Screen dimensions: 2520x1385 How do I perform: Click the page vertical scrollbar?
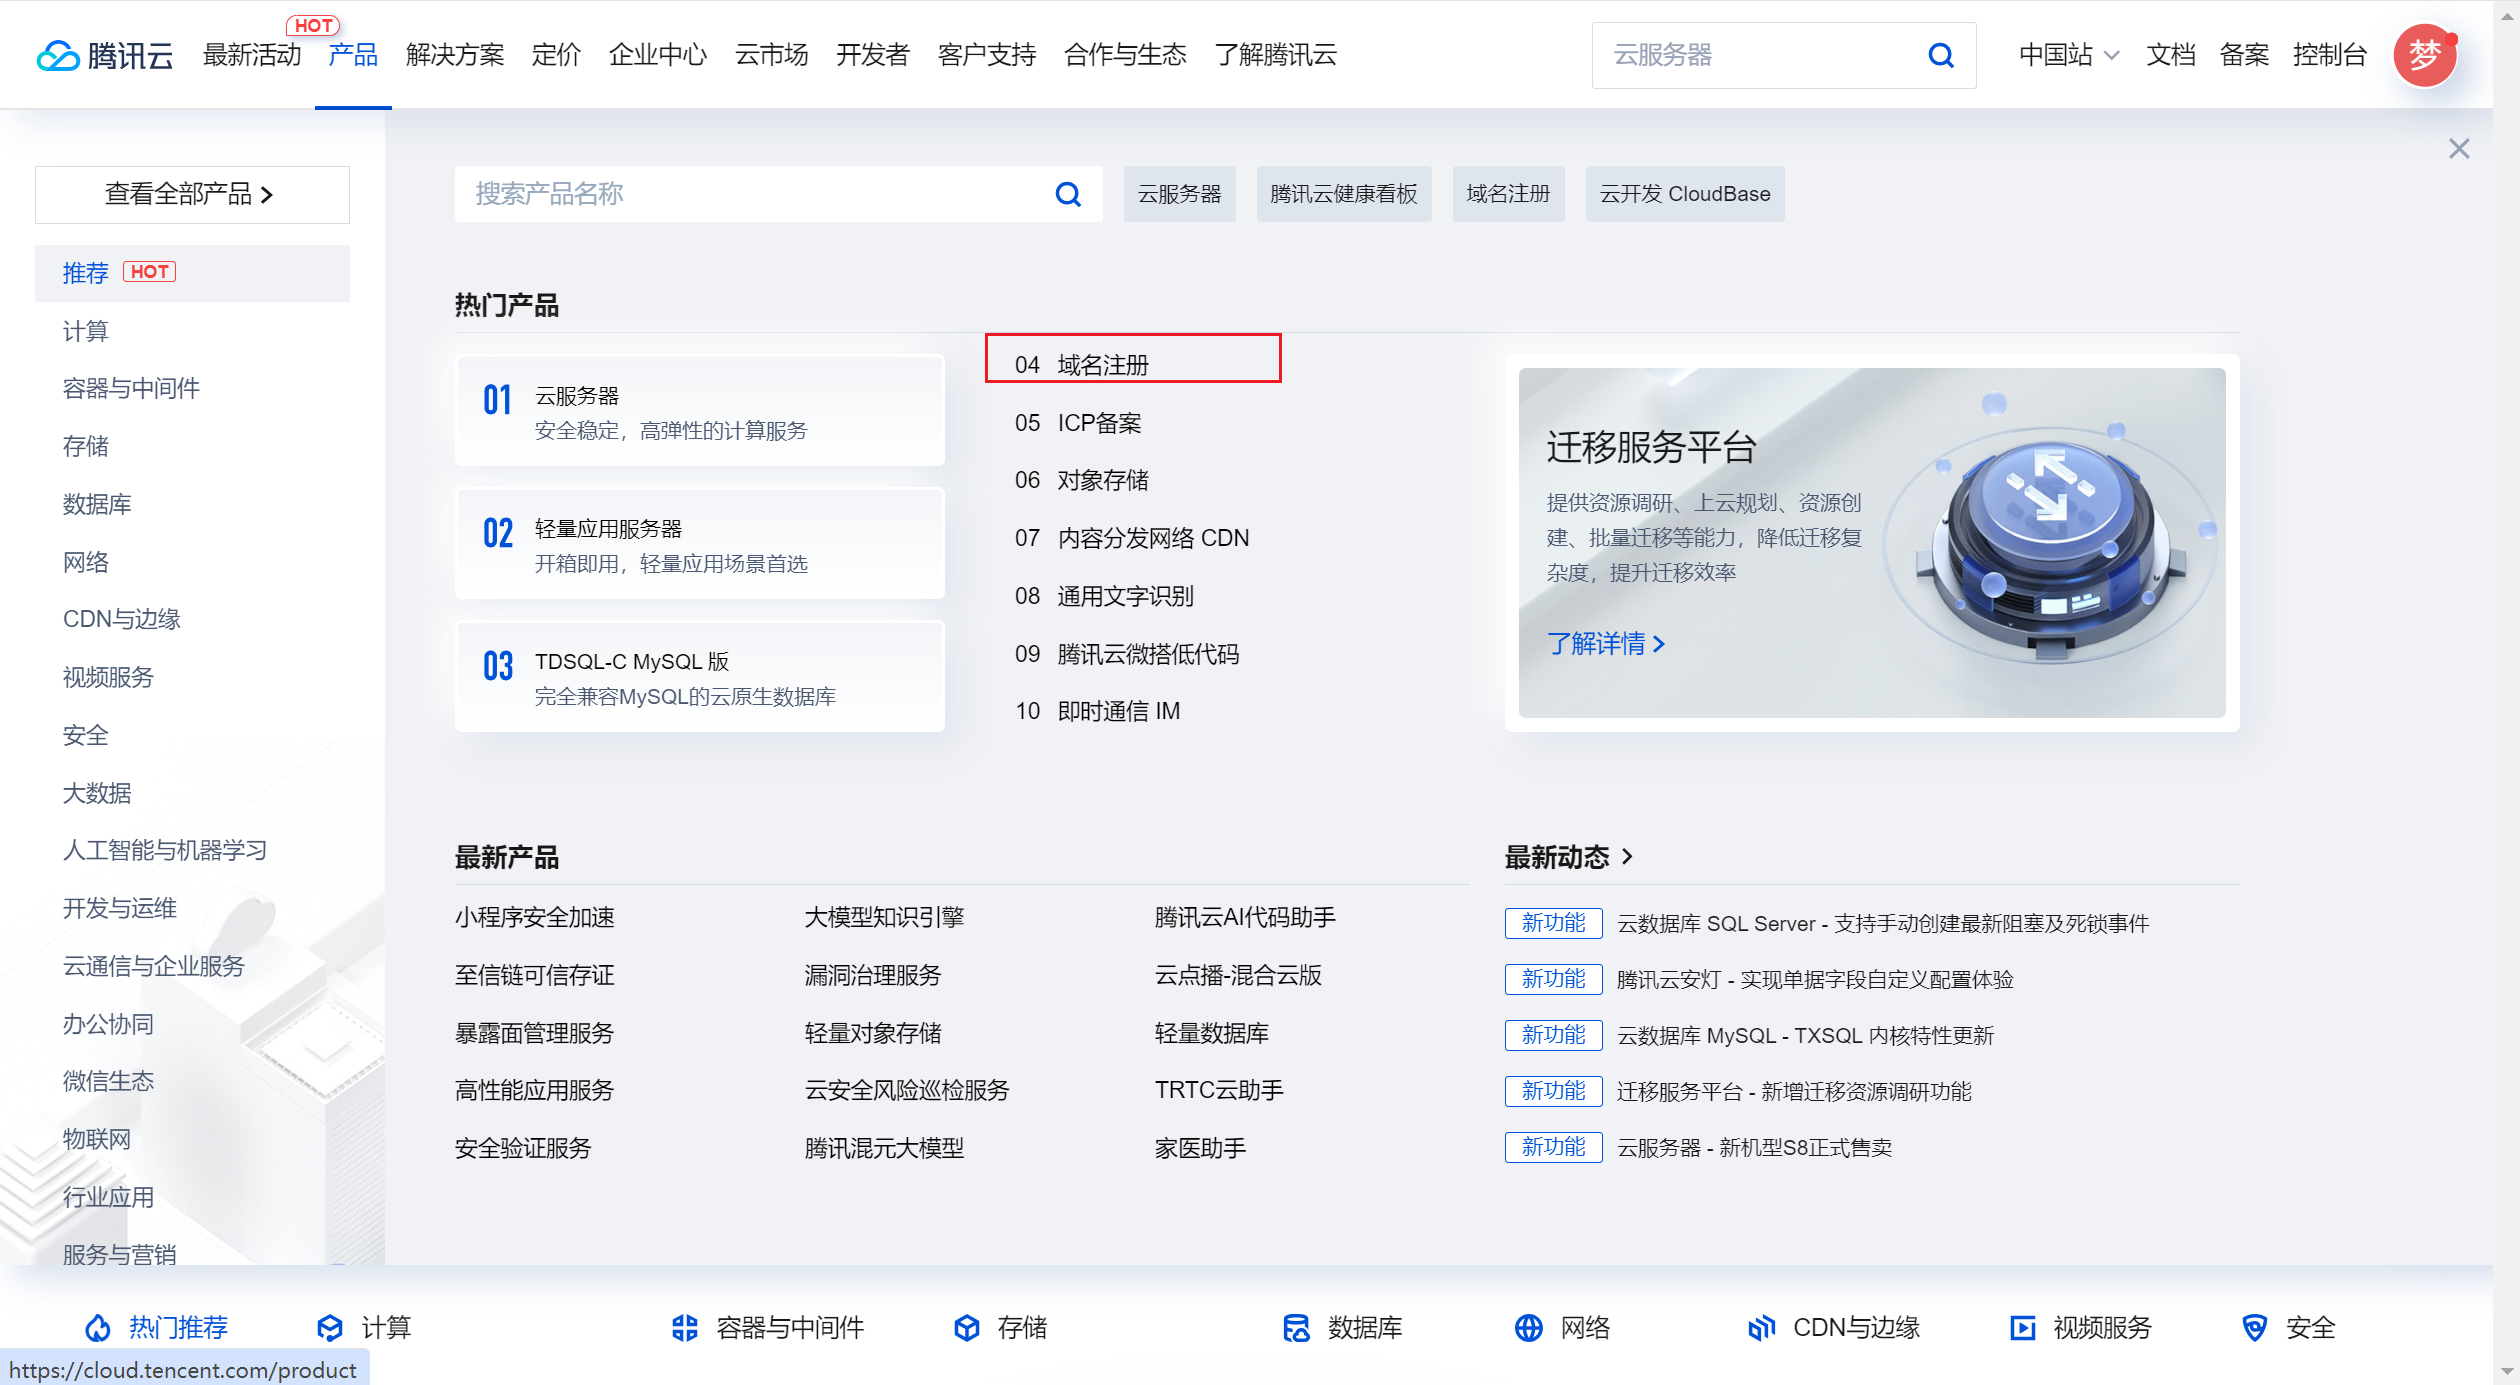click(2506, 692)
